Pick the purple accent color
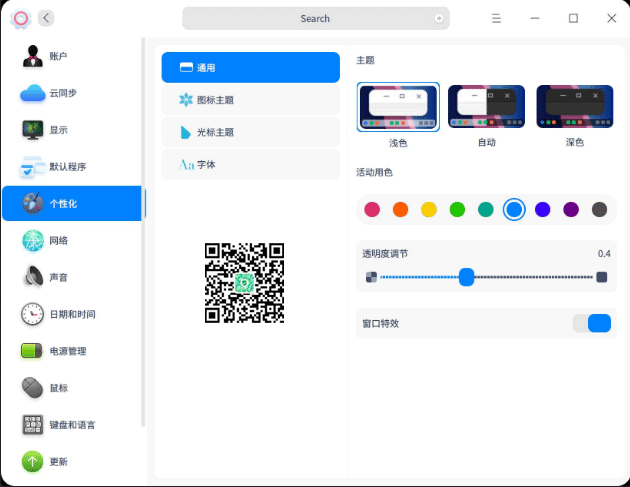The width and height of the screenshot is (630, 487). click(571, 209)
